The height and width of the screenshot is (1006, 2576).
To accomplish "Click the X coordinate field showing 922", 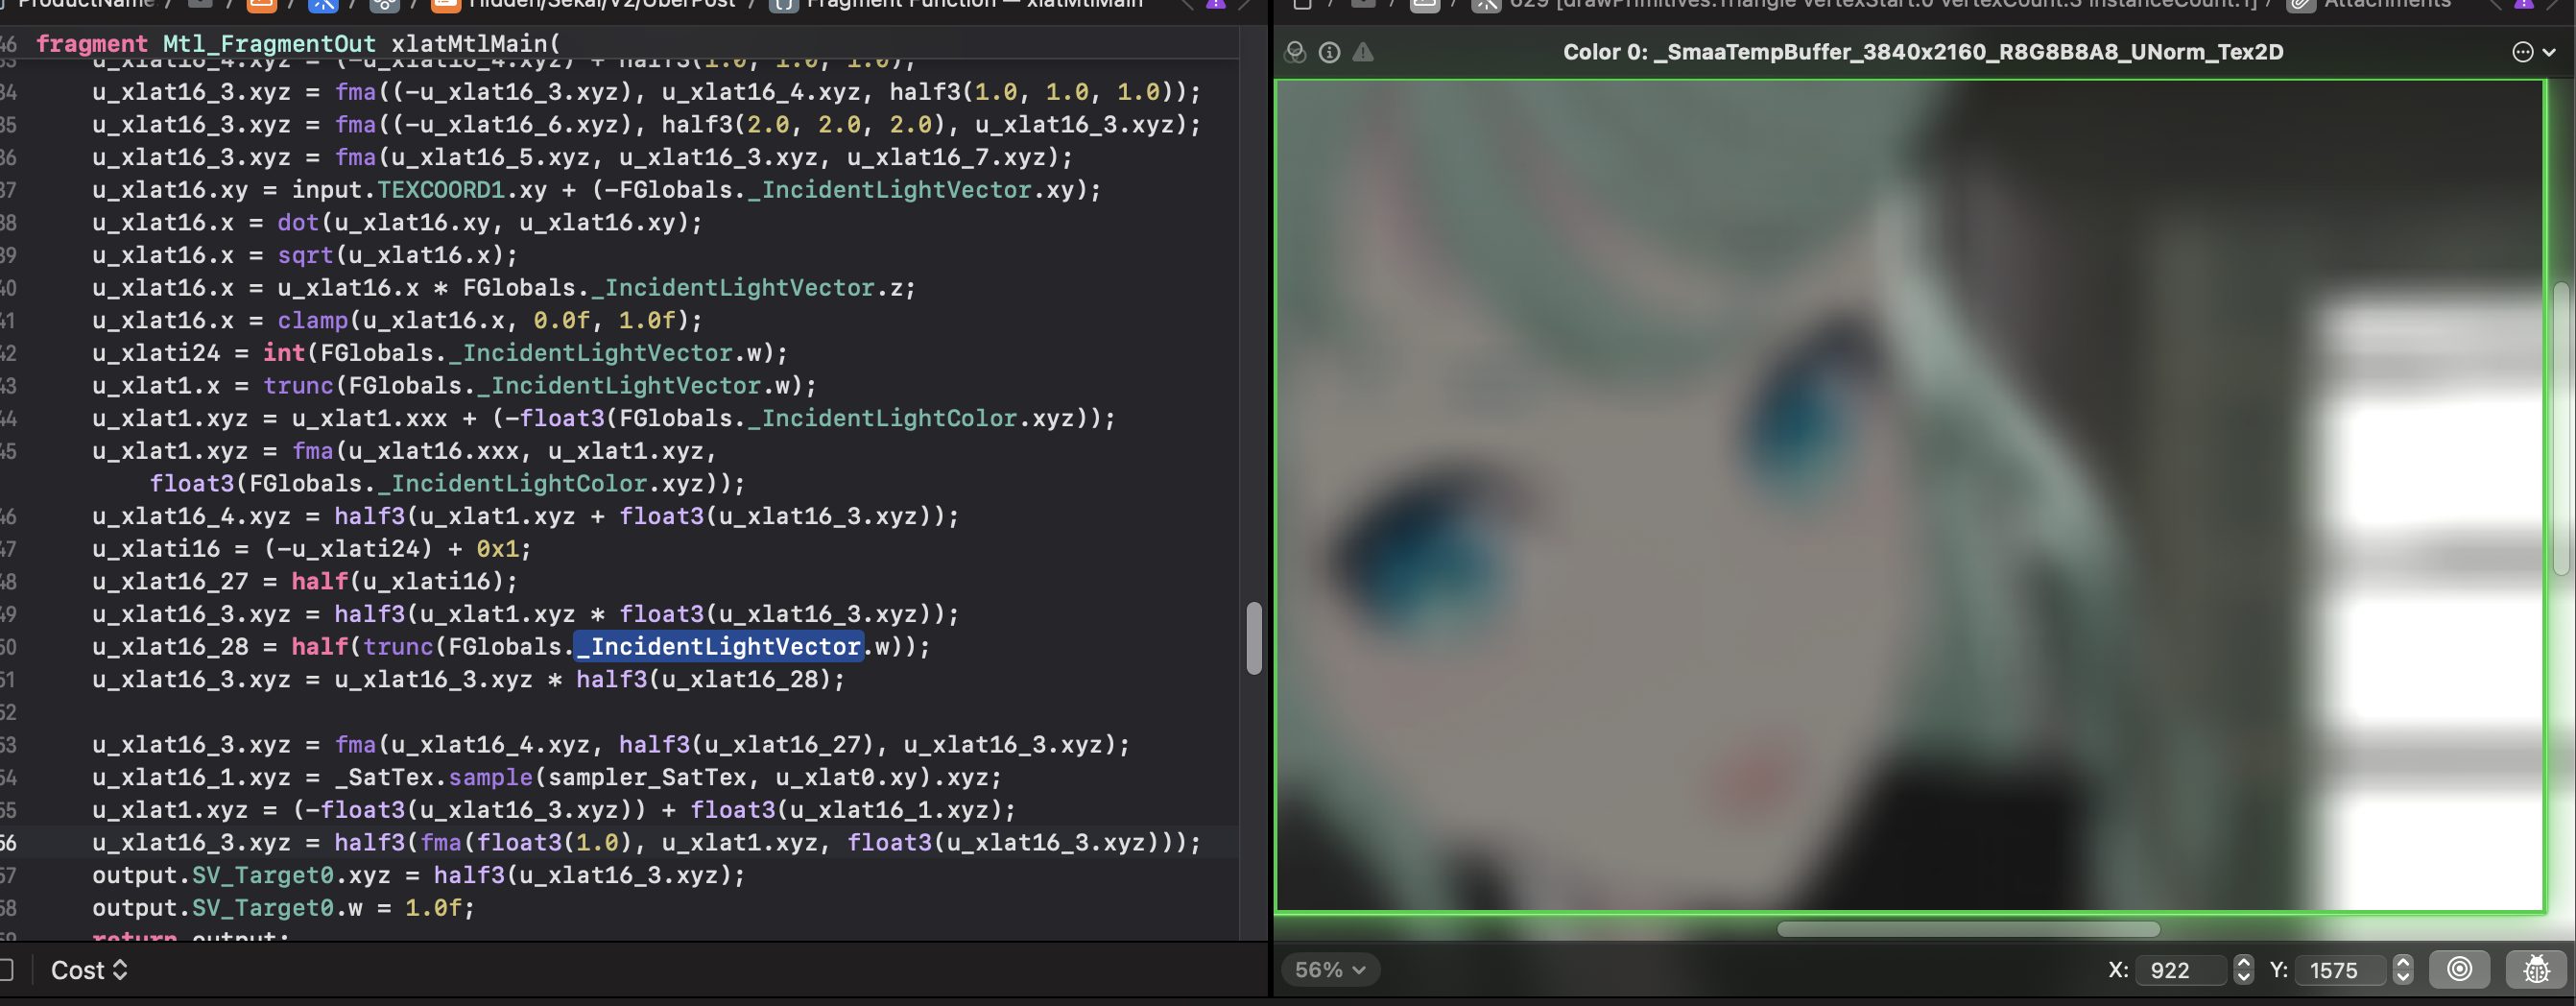I will pyautogui.click(x=2181, y=970).
